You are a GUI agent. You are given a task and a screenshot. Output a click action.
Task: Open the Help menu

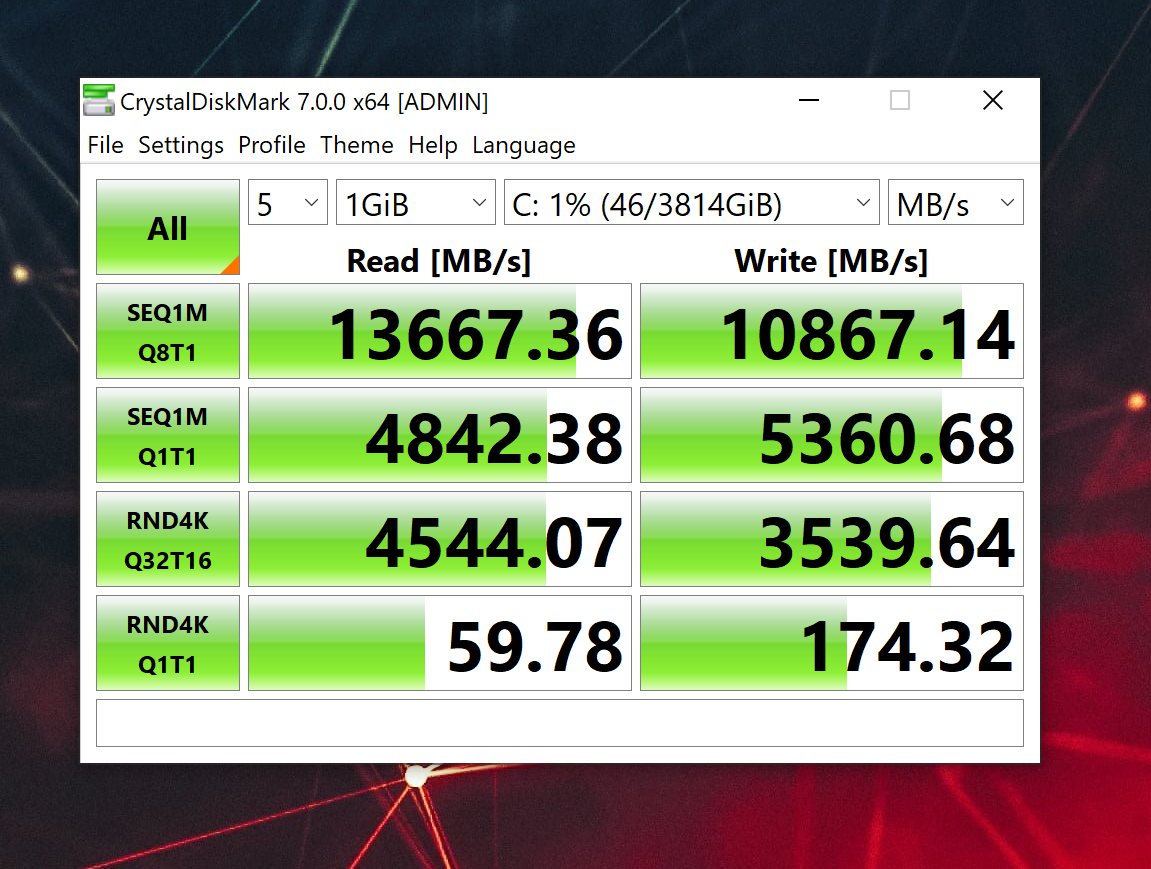tap(432, 145)
